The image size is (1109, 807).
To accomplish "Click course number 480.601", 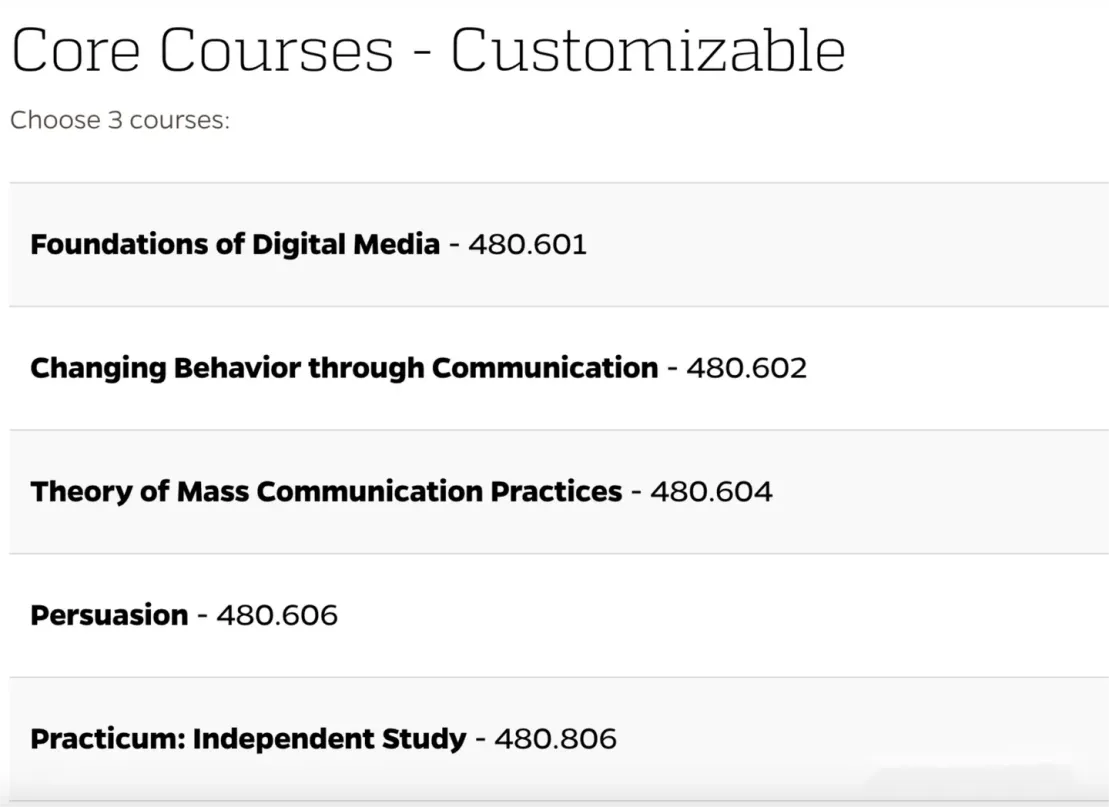I will pyautogui.click(x=527, y=244).
